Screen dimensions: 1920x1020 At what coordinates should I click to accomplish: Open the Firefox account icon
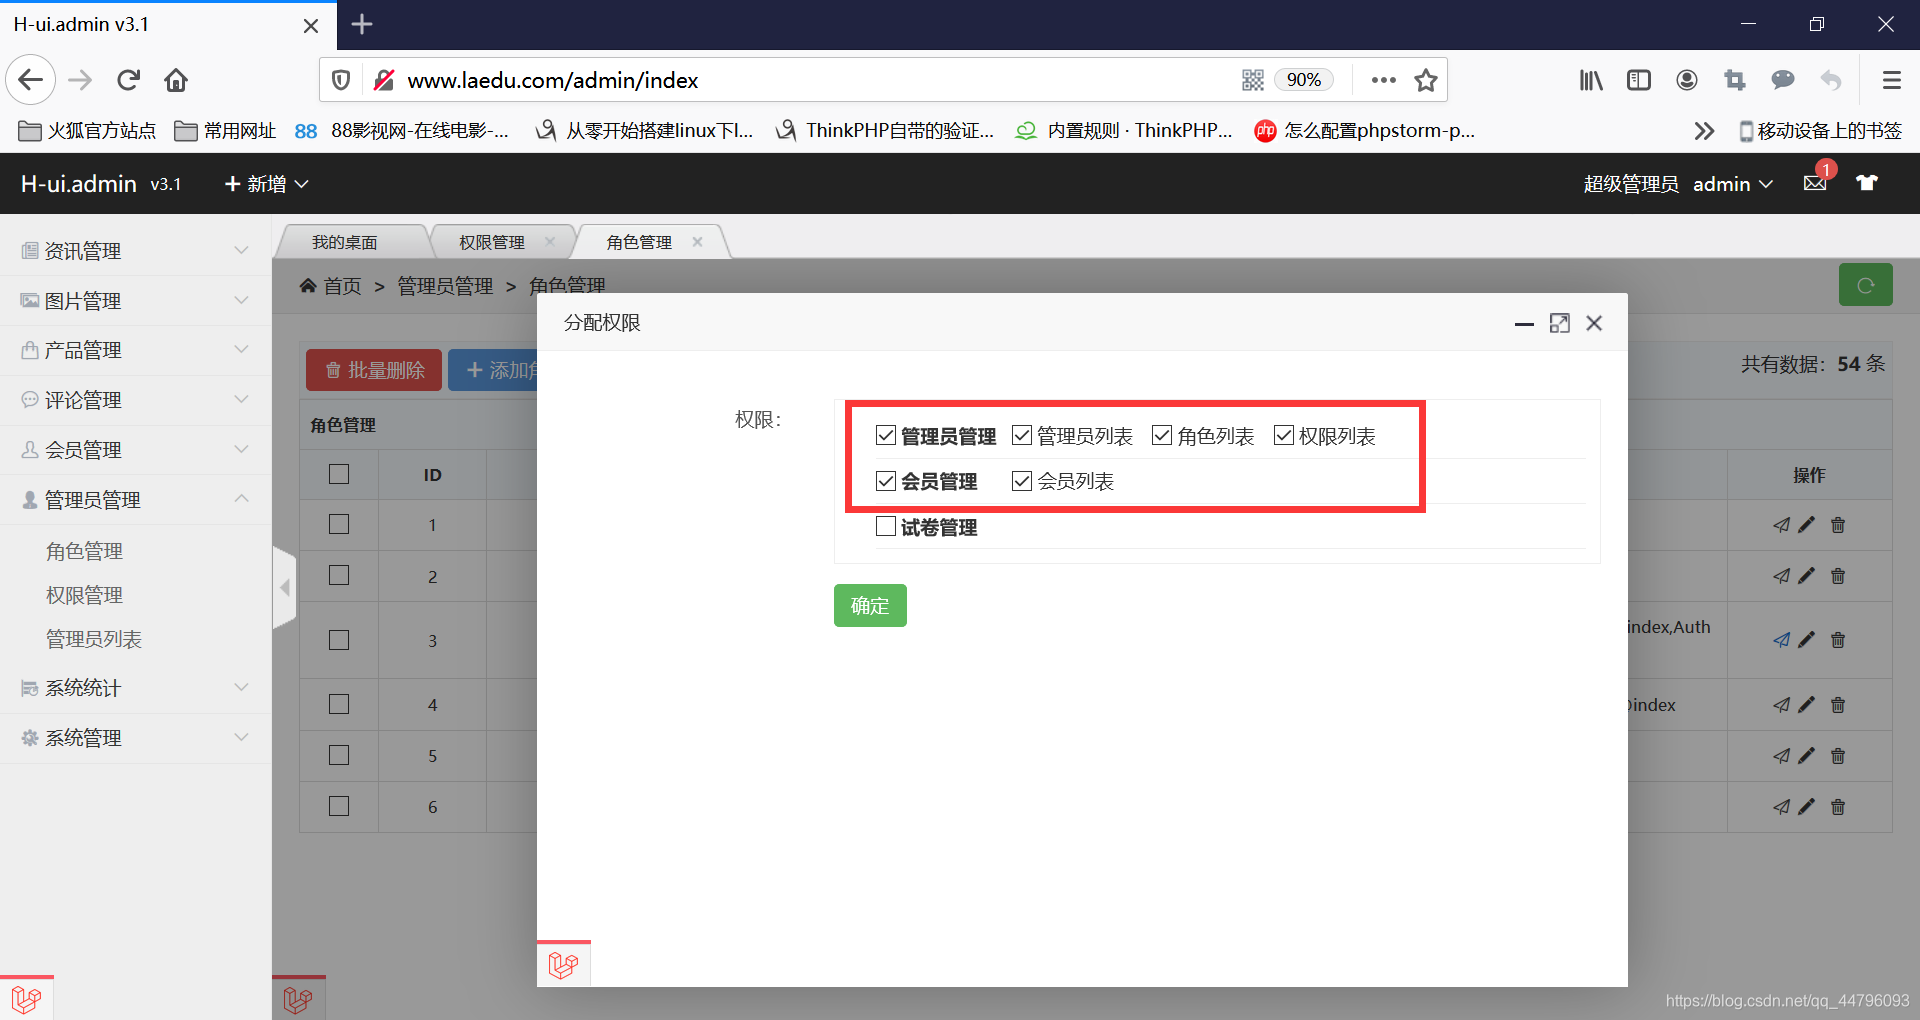(x=1687, y=80)
